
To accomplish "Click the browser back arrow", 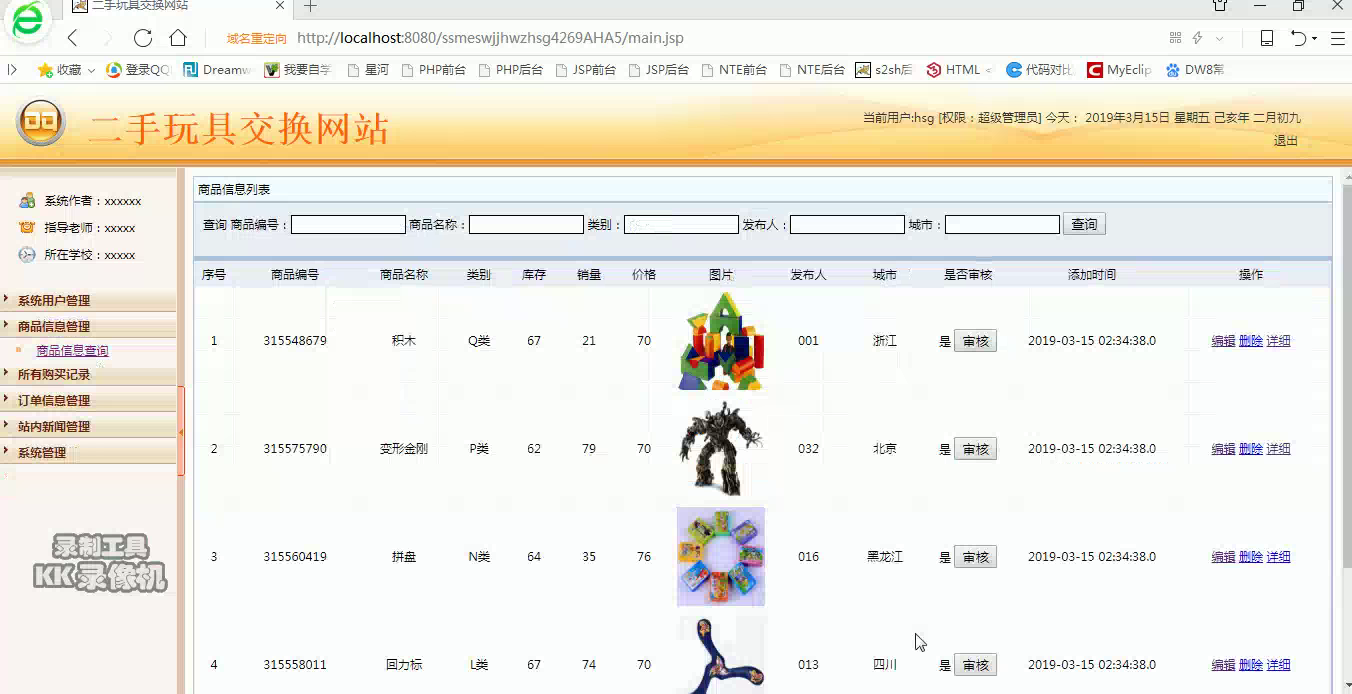I will (72, 38).
